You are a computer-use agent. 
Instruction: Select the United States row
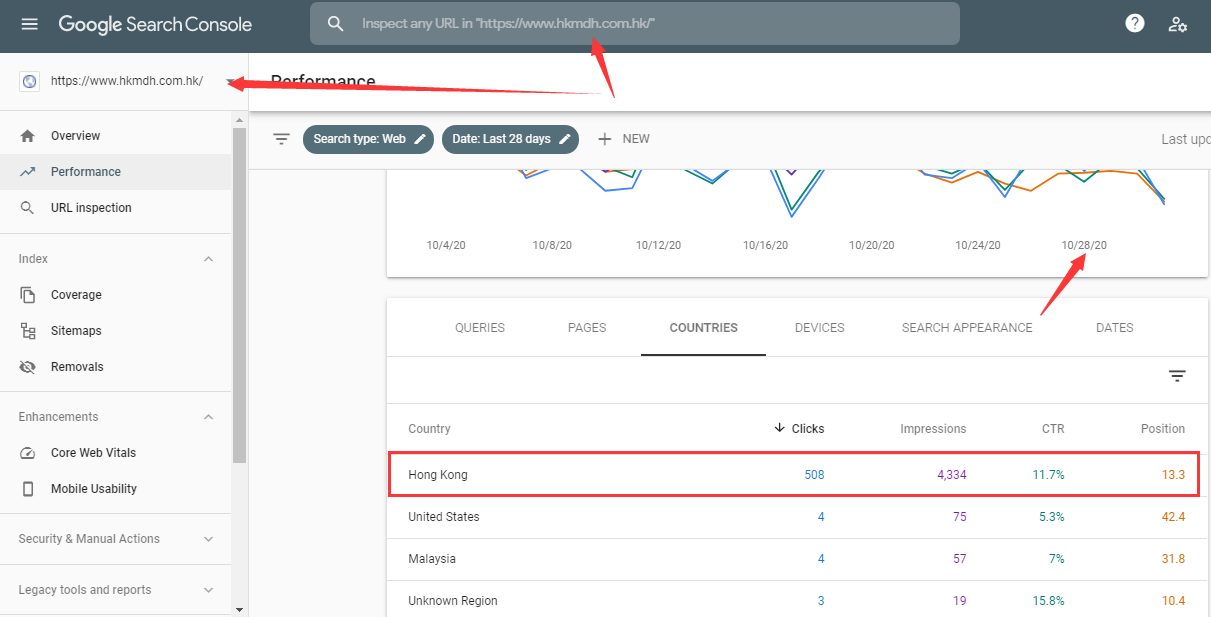point(797,517)
